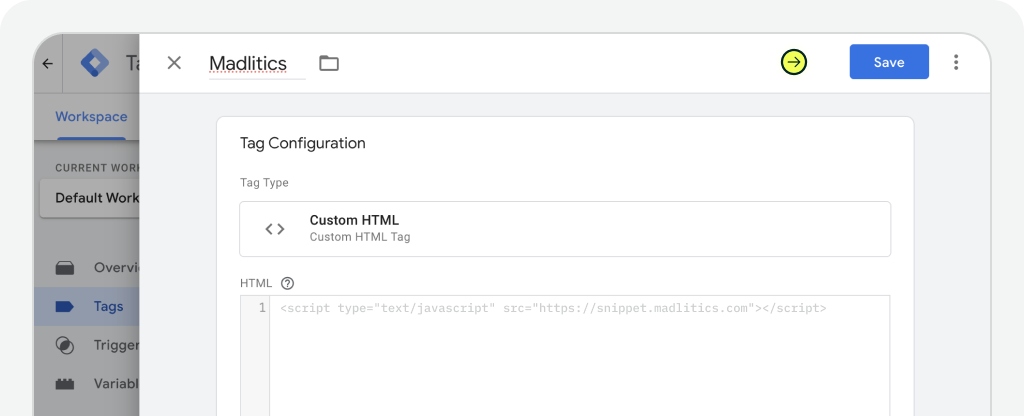The image size is (1024, 416).
Task: Open the folder icon beside tag name
Action: 329,63
